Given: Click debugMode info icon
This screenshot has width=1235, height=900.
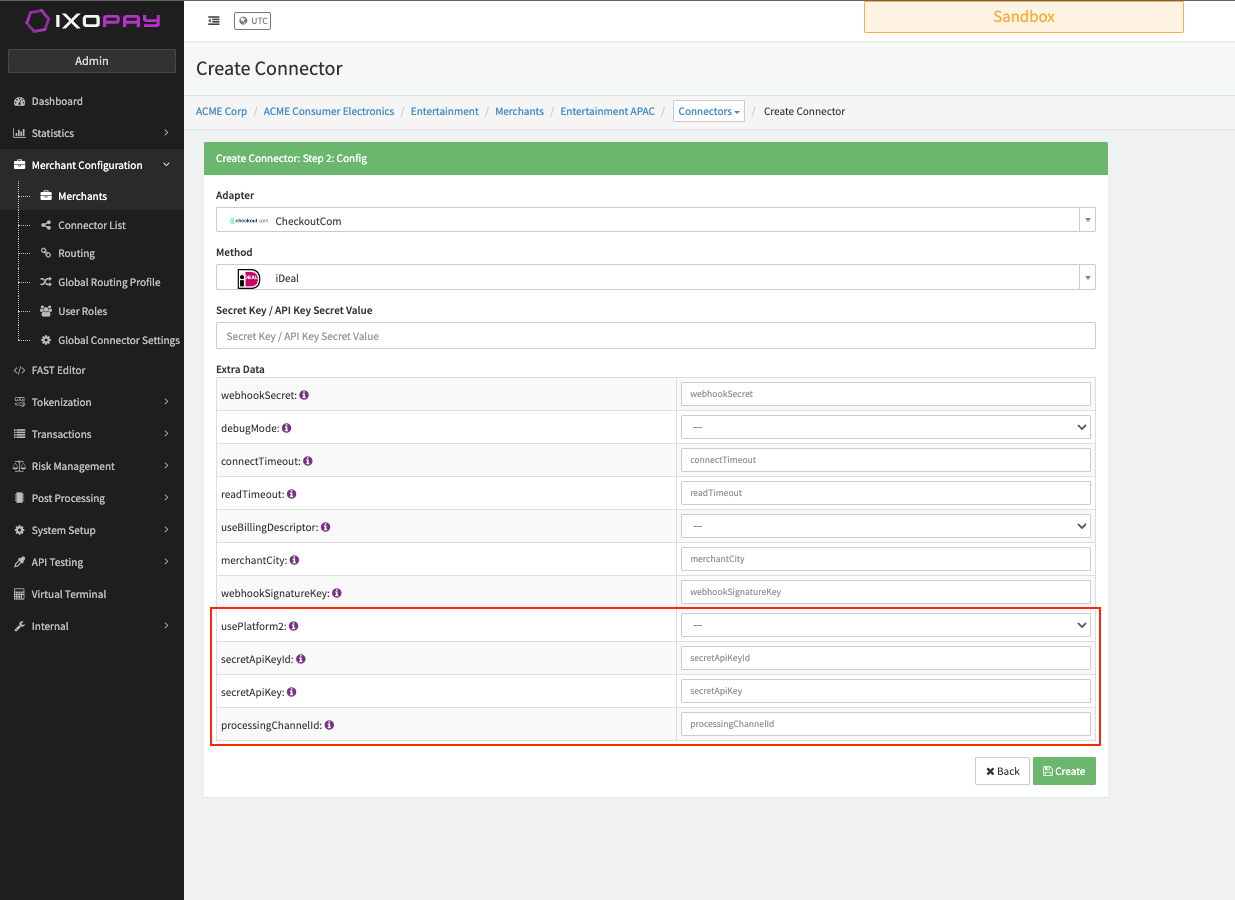Looking at the screenshot, I should pos(286,428).
